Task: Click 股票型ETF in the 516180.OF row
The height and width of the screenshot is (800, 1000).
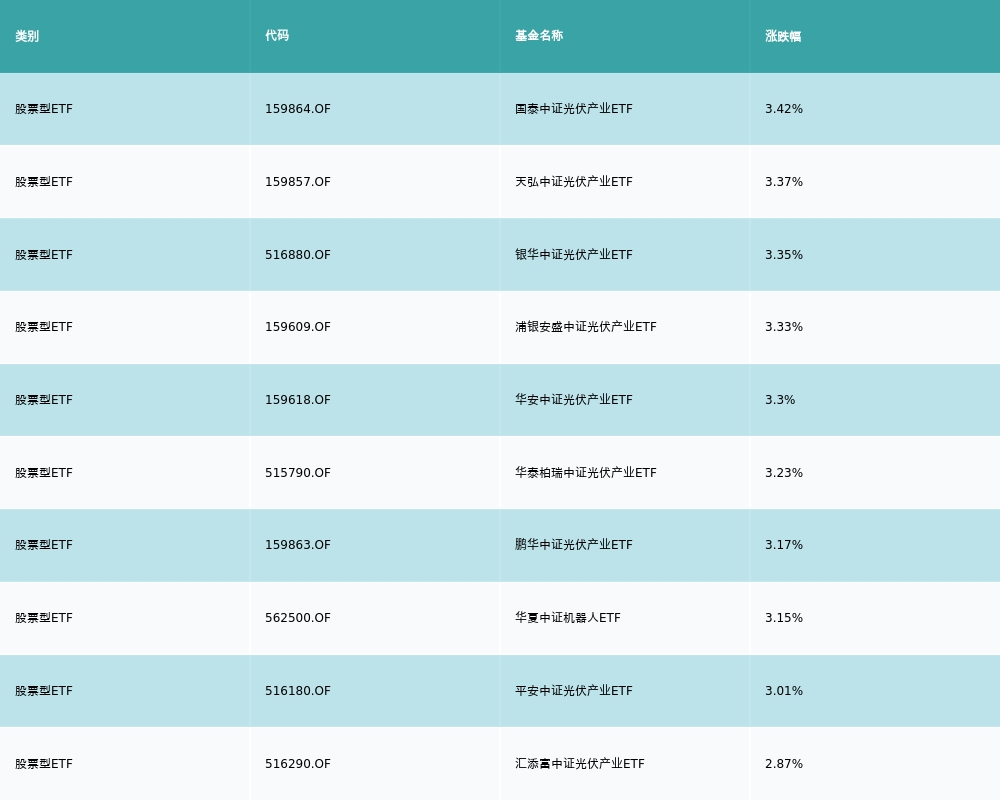Action: point(44,691)
